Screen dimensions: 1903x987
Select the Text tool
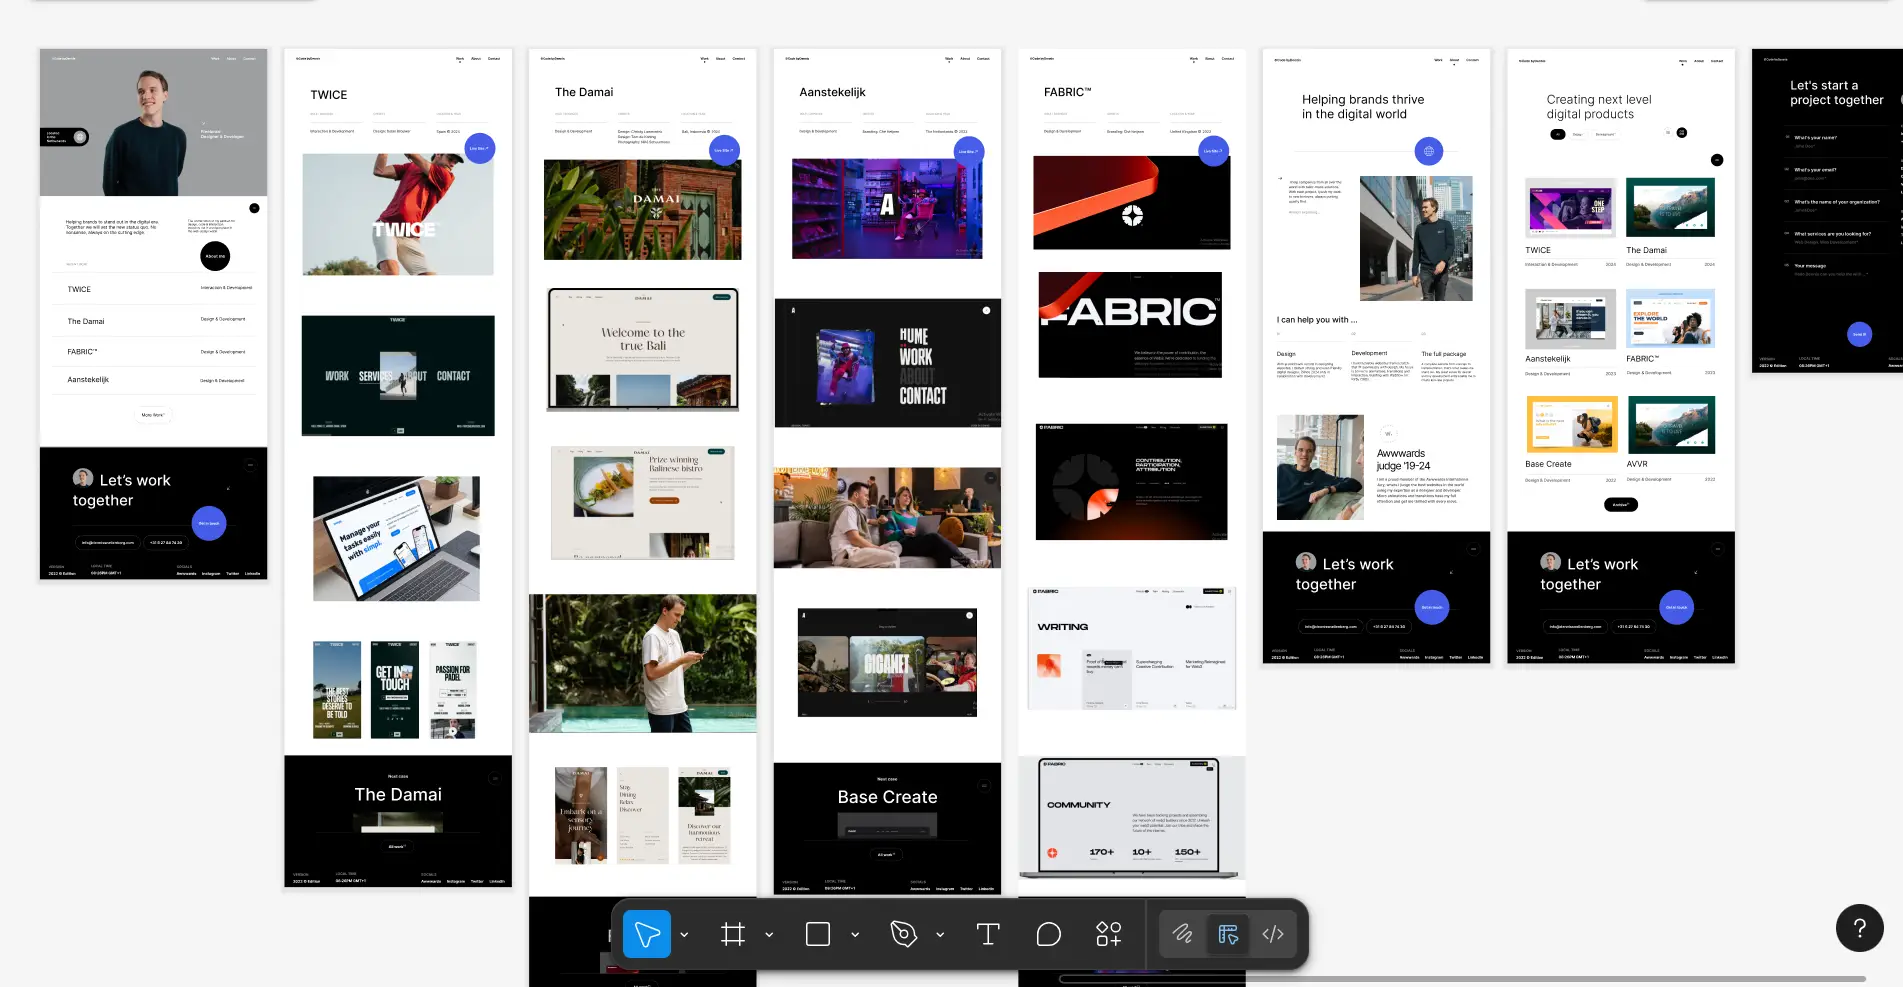click(988, 934)
